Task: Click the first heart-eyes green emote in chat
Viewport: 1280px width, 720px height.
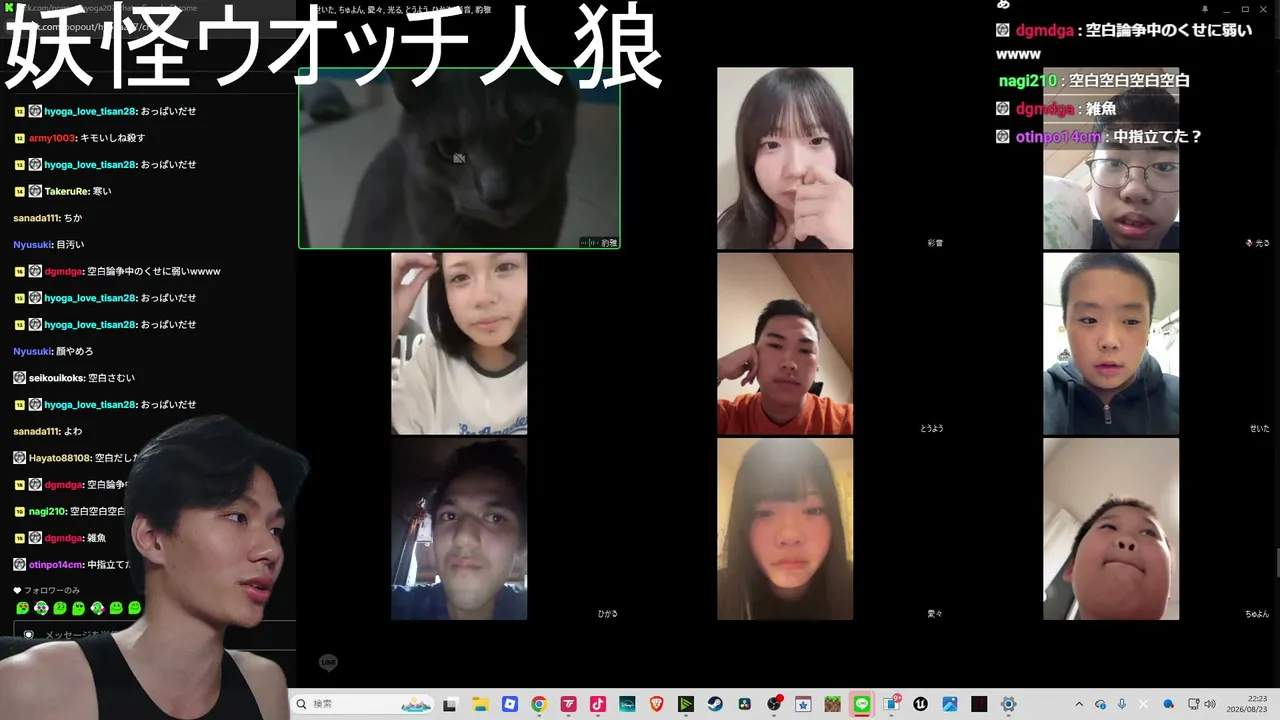Action: point(23,608)
